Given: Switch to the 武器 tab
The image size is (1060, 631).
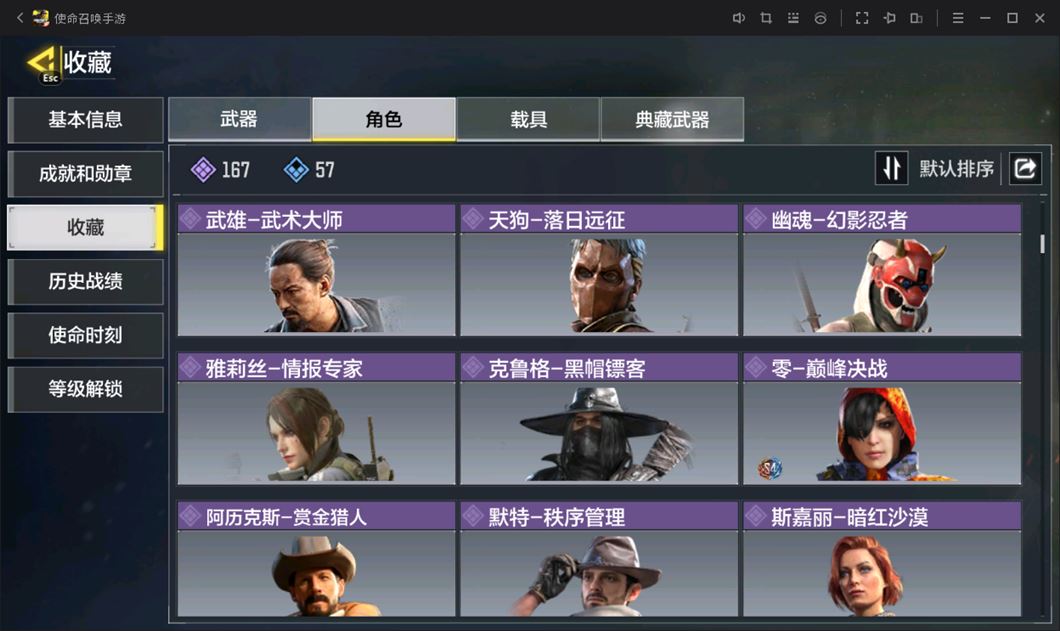Looking at the screenshot, I should (x=239, y=120).
